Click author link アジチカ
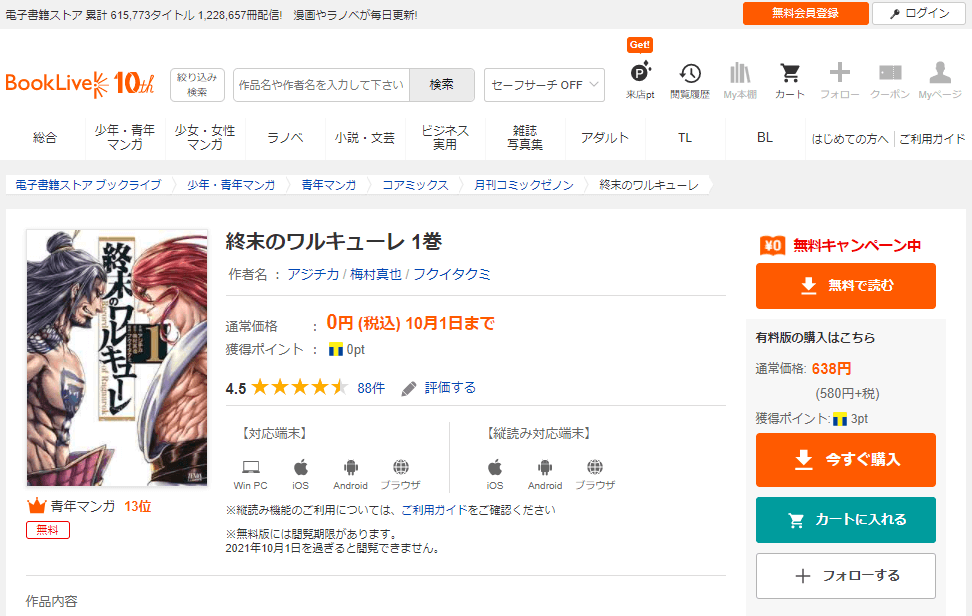Image resolution: width=972 pixels, height=616 pixels. coord(313,274)
